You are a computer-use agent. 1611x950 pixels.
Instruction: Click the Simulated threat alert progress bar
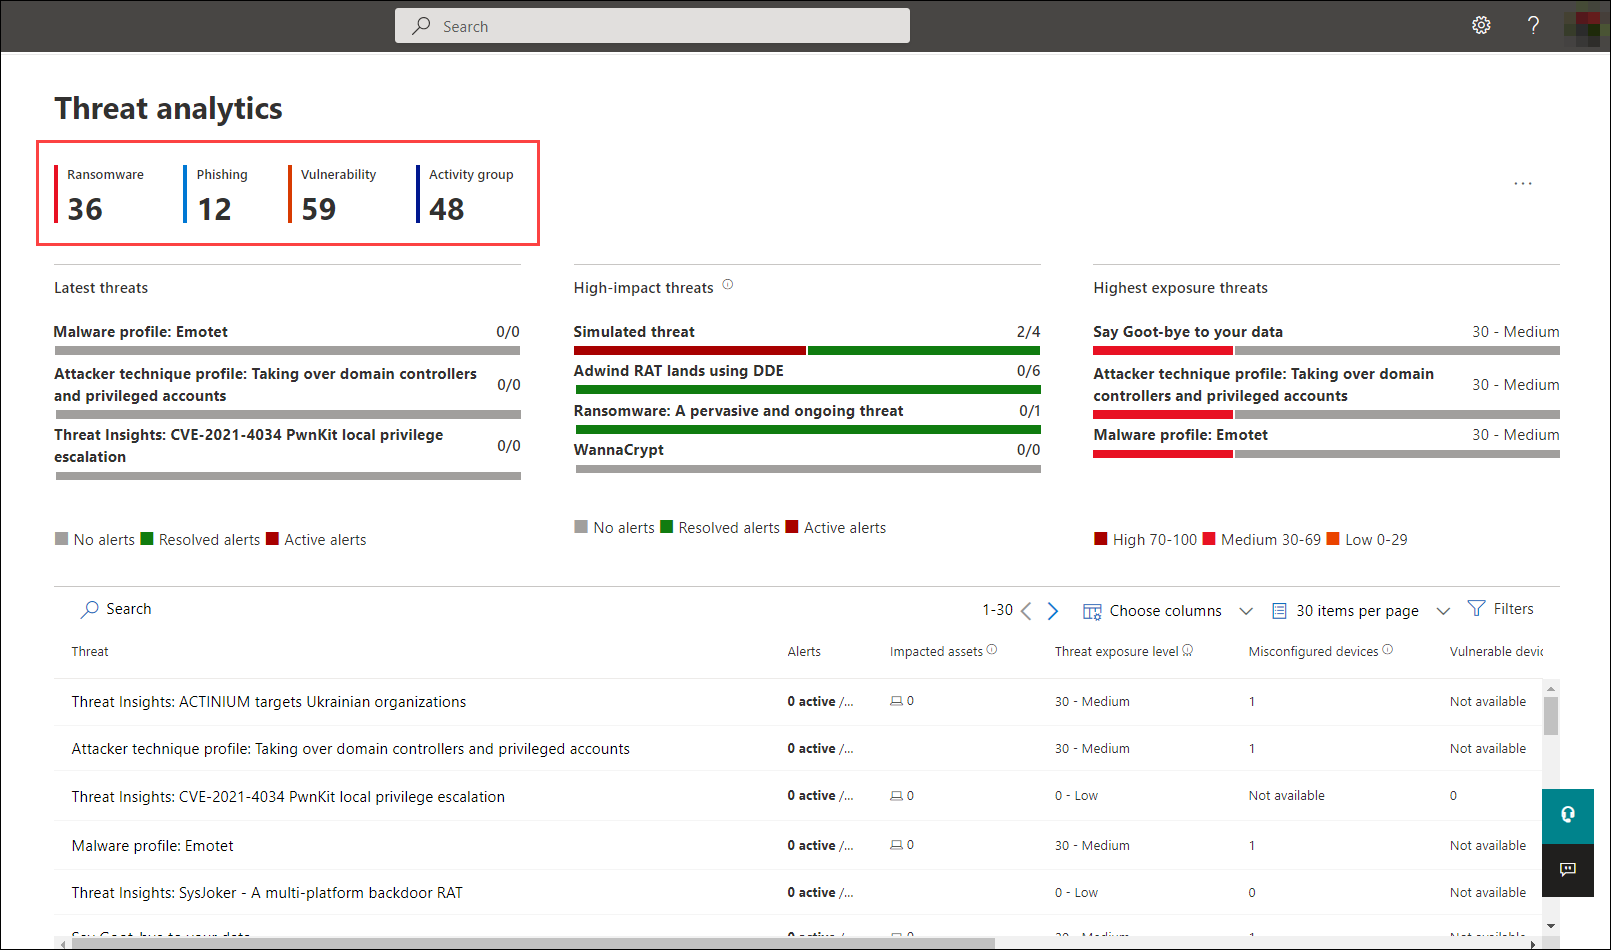tap(807, 351)
